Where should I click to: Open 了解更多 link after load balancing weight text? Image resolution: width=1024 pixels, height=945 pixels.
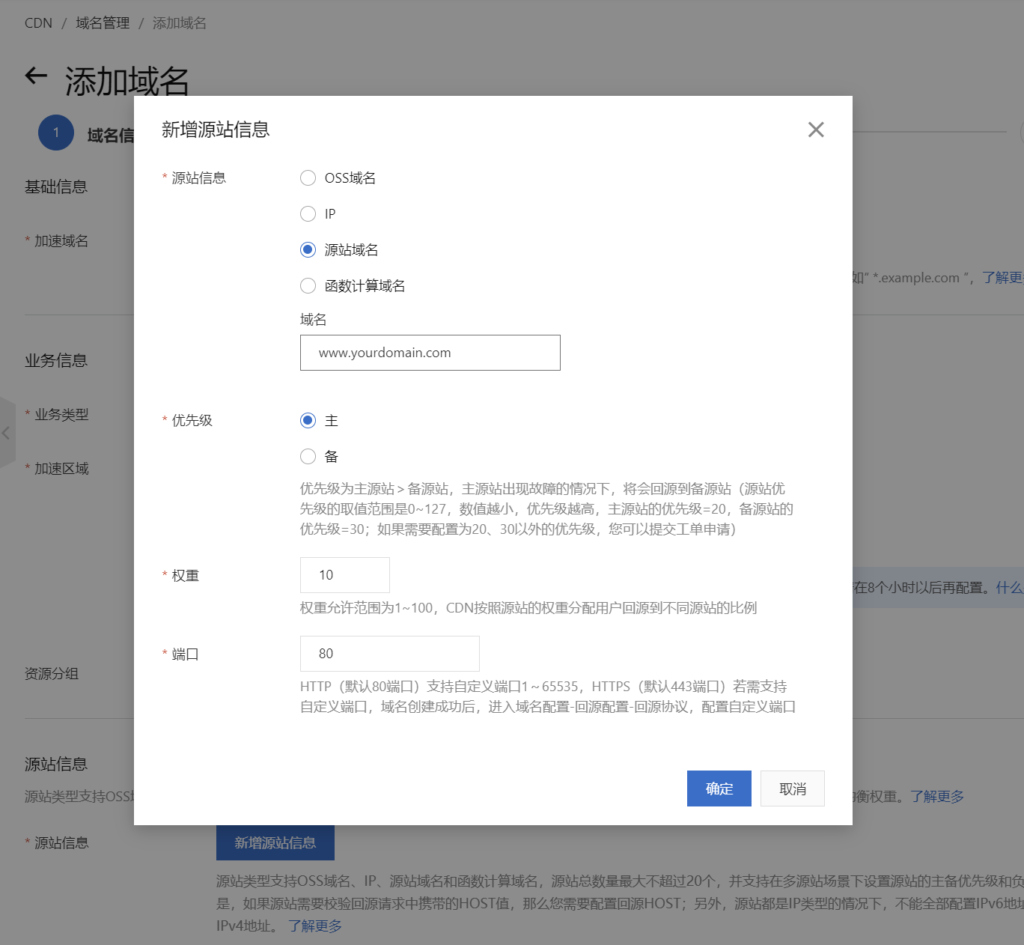[x=937, y=796]
